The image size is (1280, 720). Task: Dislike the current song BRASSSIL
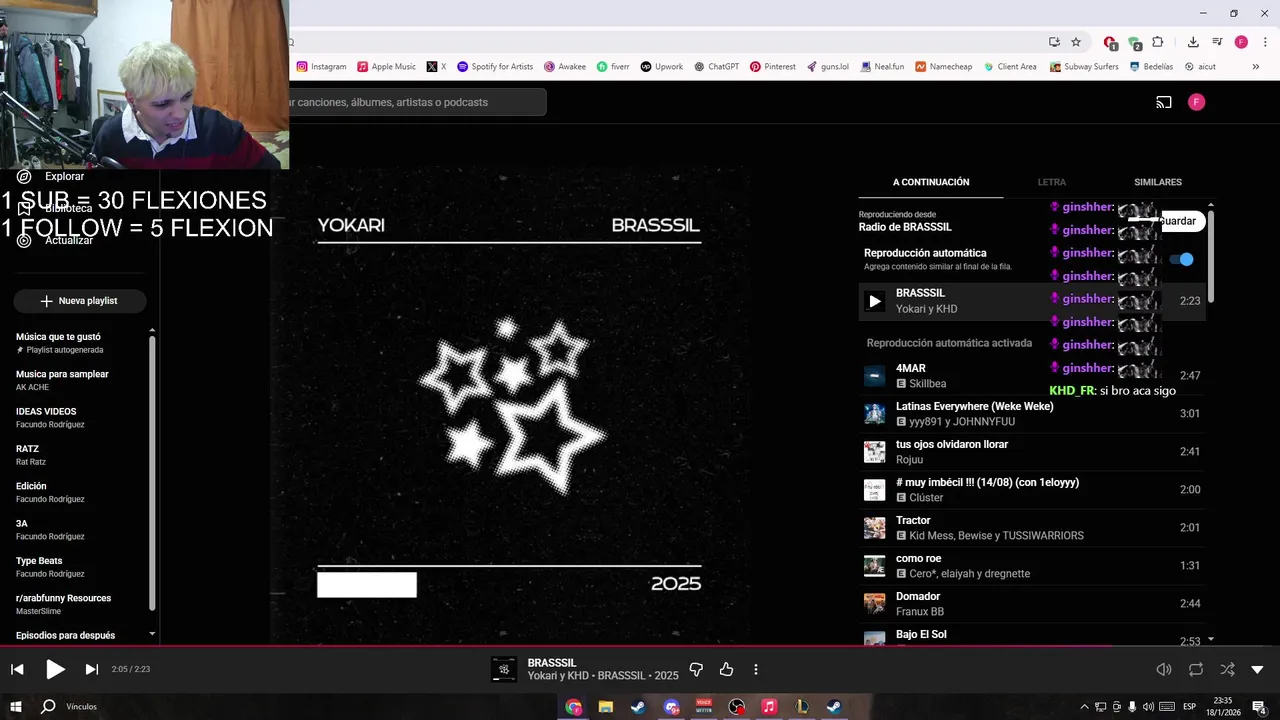tap(696, 669)
